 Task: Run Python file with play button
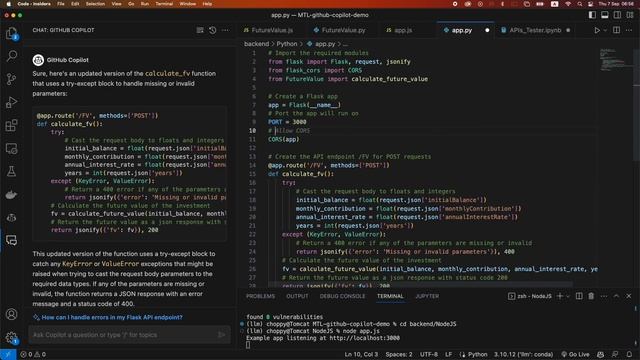point(597,30)
